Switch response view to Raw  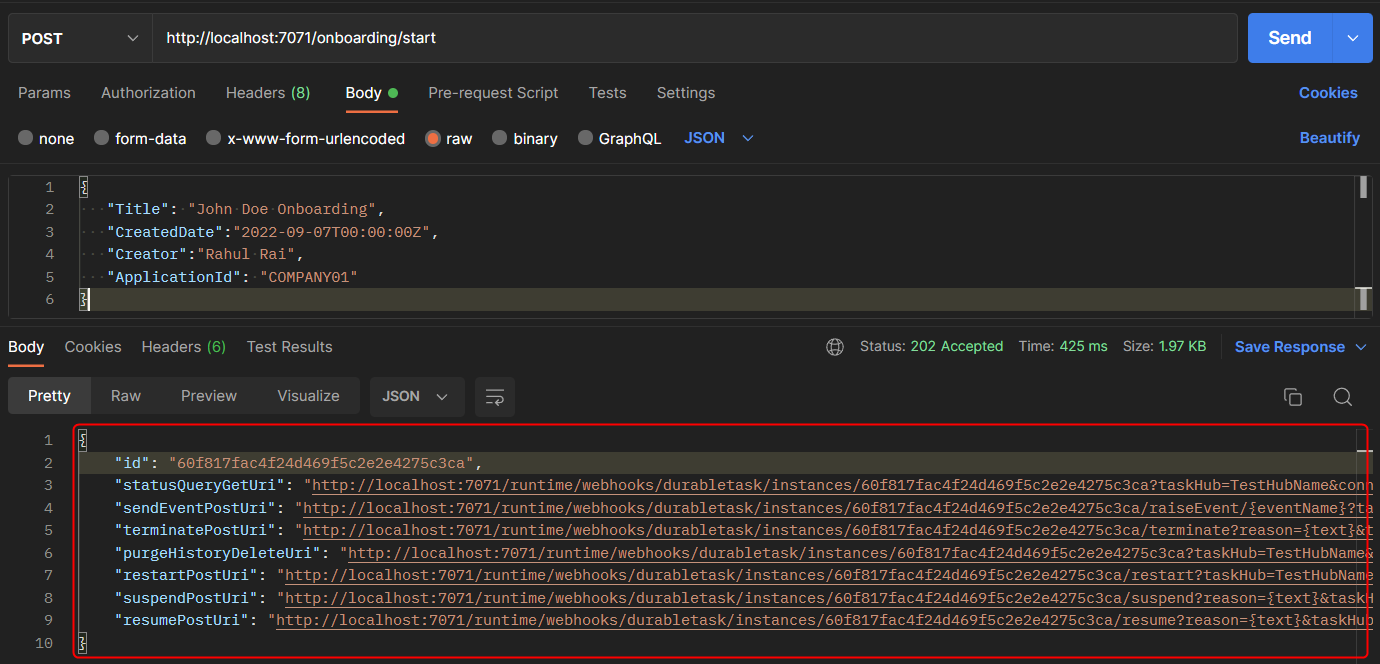(x=126, y=396)
